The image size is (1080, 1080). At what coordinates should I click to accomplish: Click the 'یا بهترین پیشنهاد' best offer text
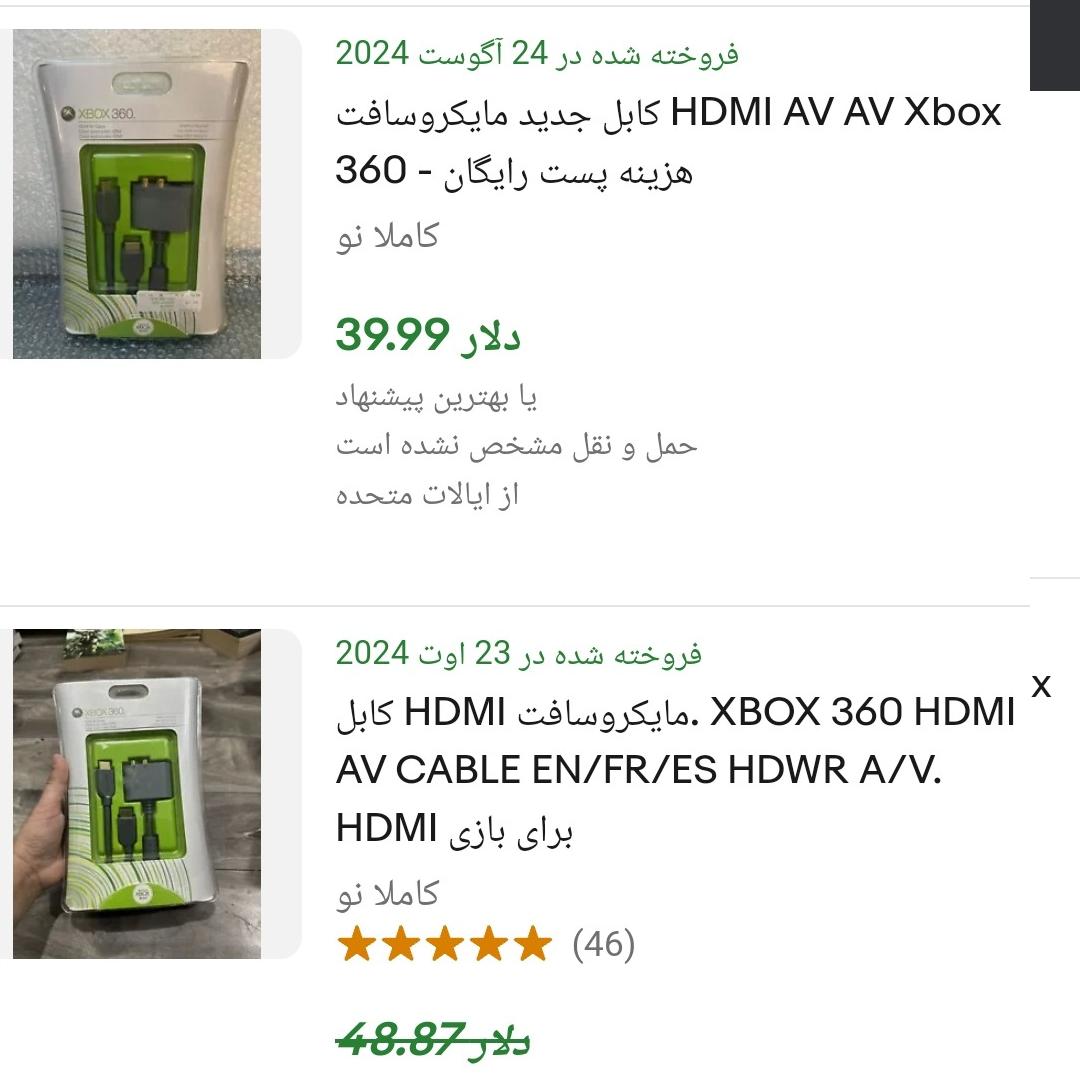tap(436, 397)
